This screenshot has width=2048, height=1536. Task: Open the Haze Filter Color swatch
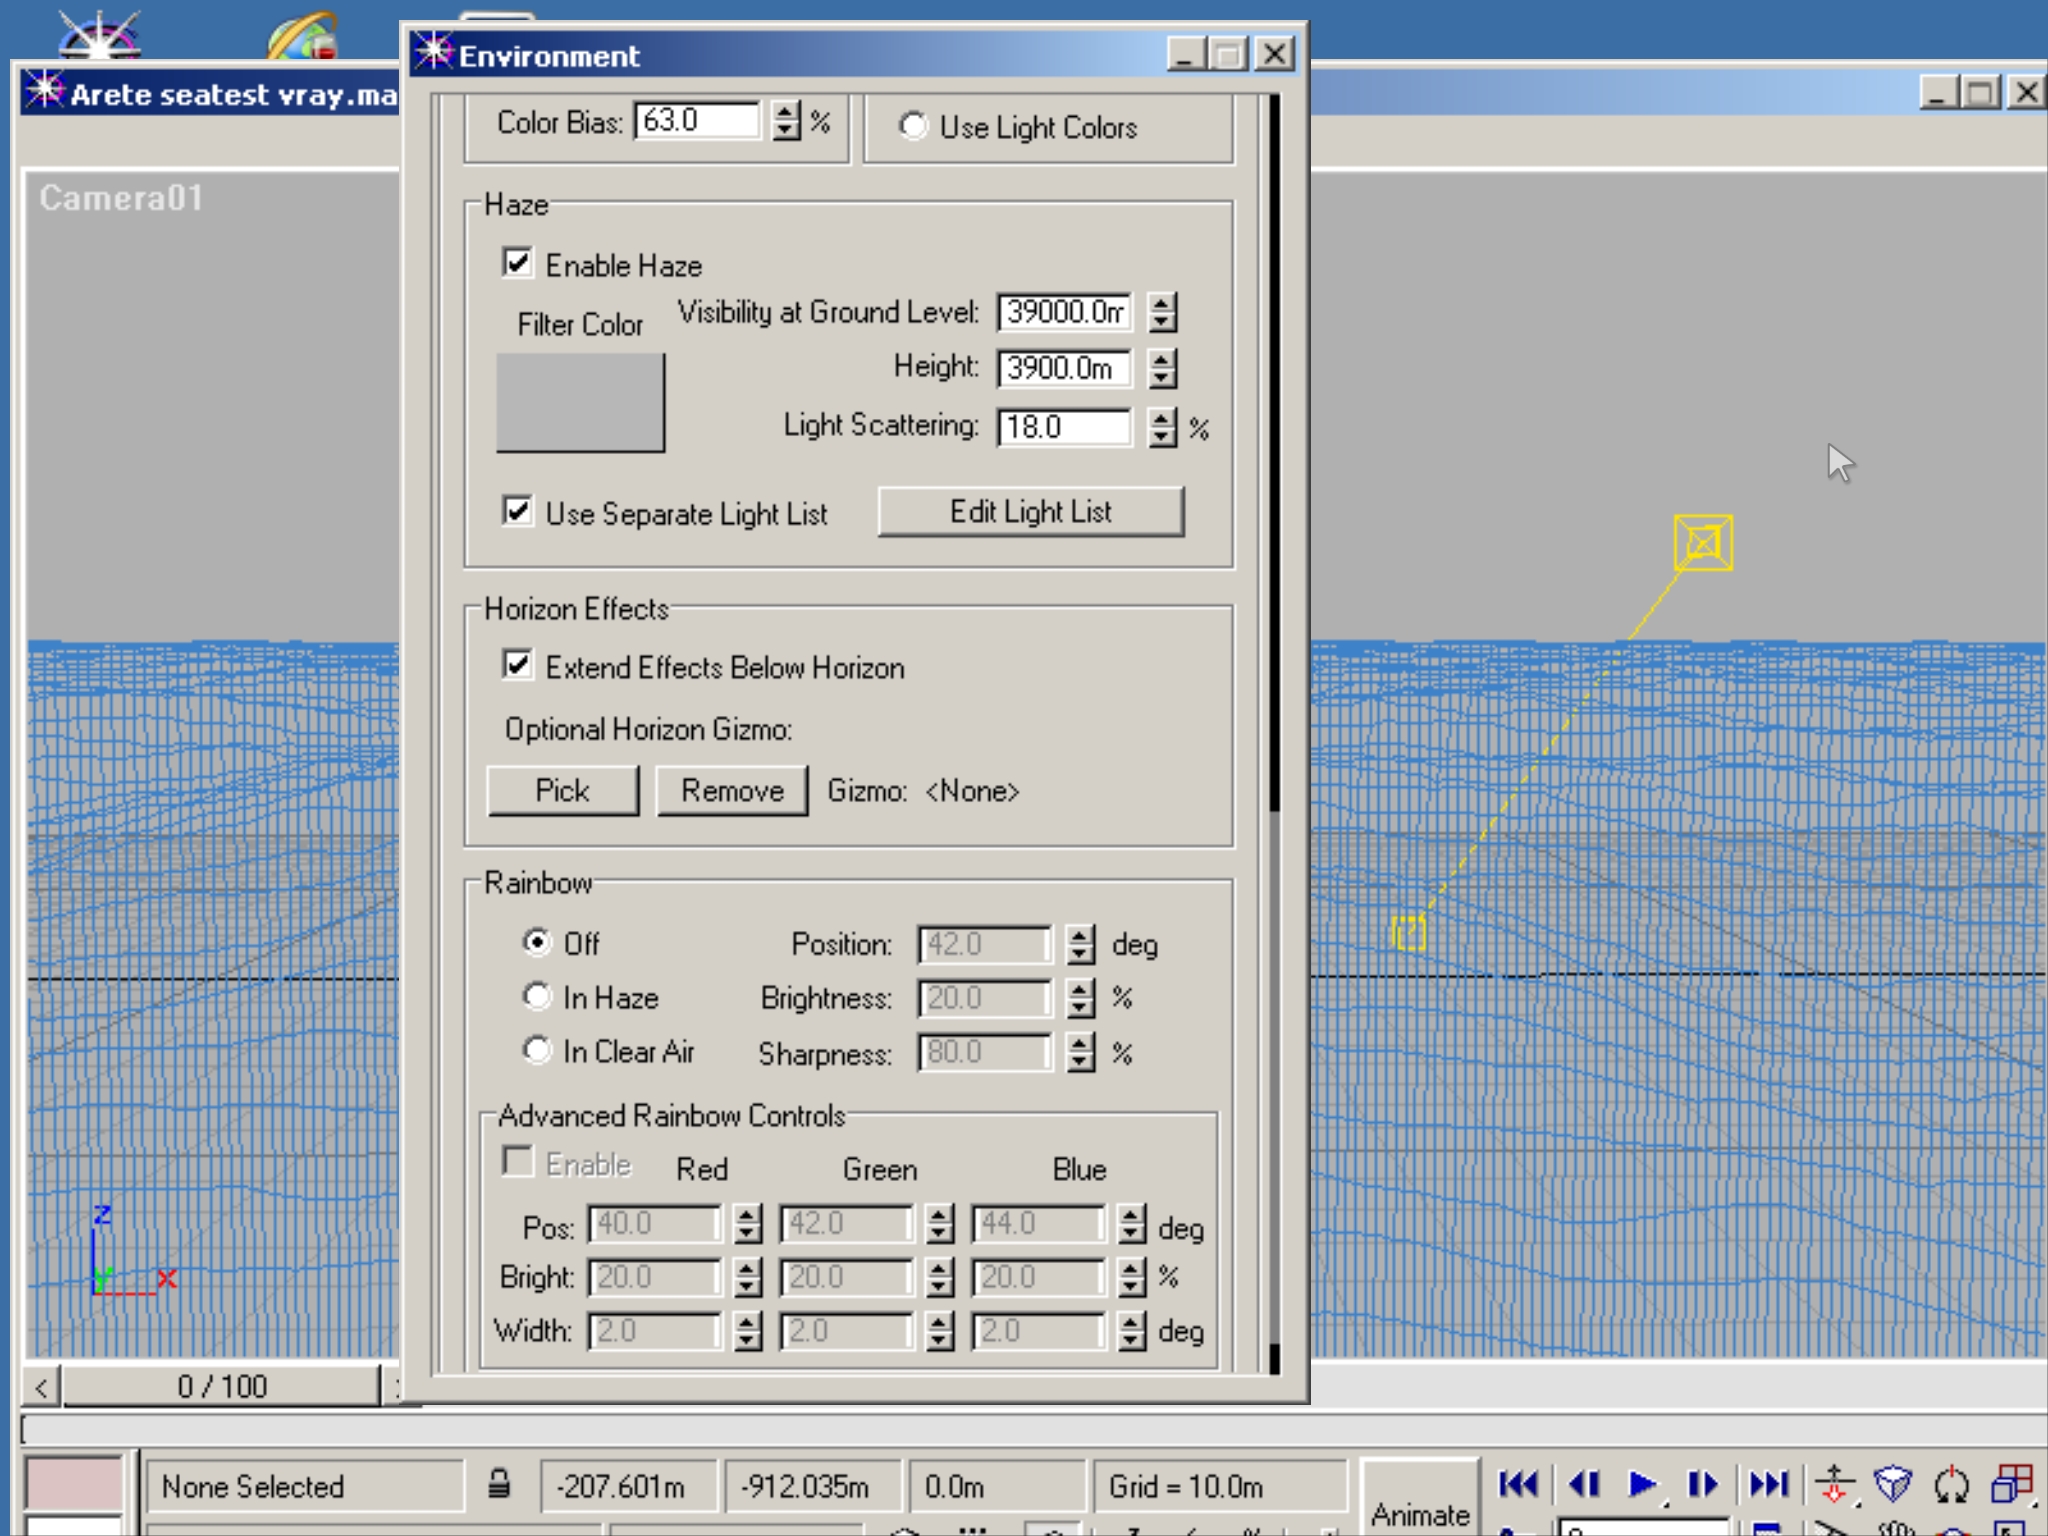coord(580,402)
